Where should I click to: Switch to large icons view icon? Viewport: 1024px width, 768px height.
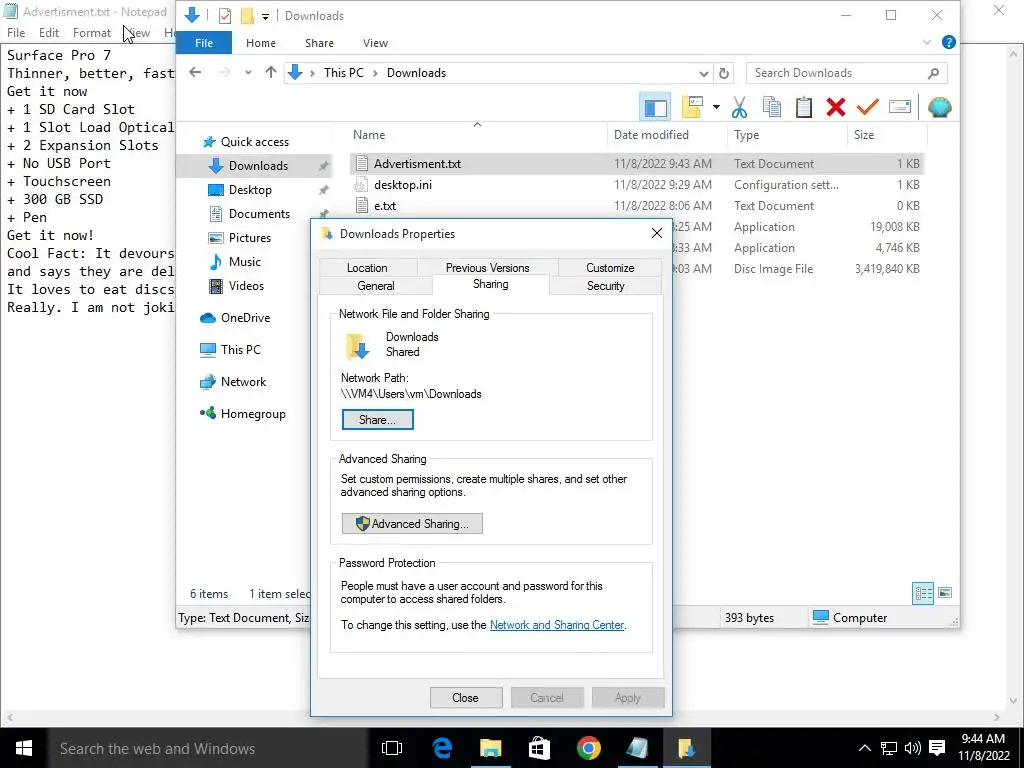point(944,593)
